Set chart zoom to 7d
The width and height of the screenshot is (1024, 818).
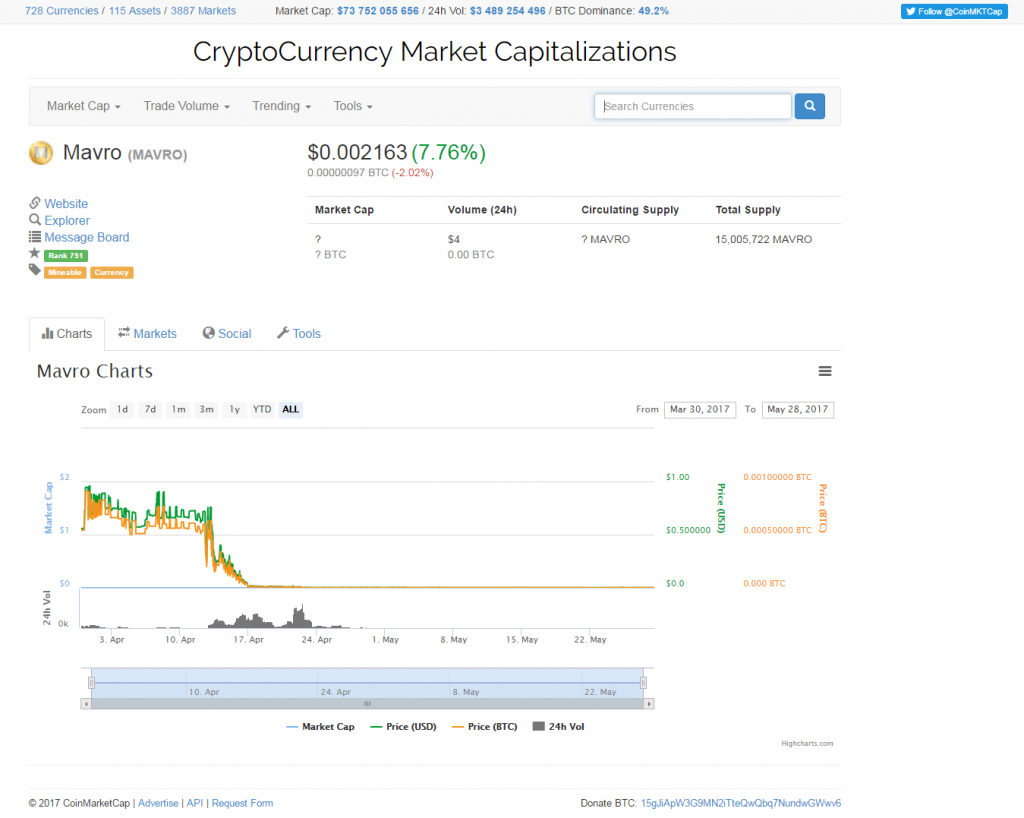150,409
